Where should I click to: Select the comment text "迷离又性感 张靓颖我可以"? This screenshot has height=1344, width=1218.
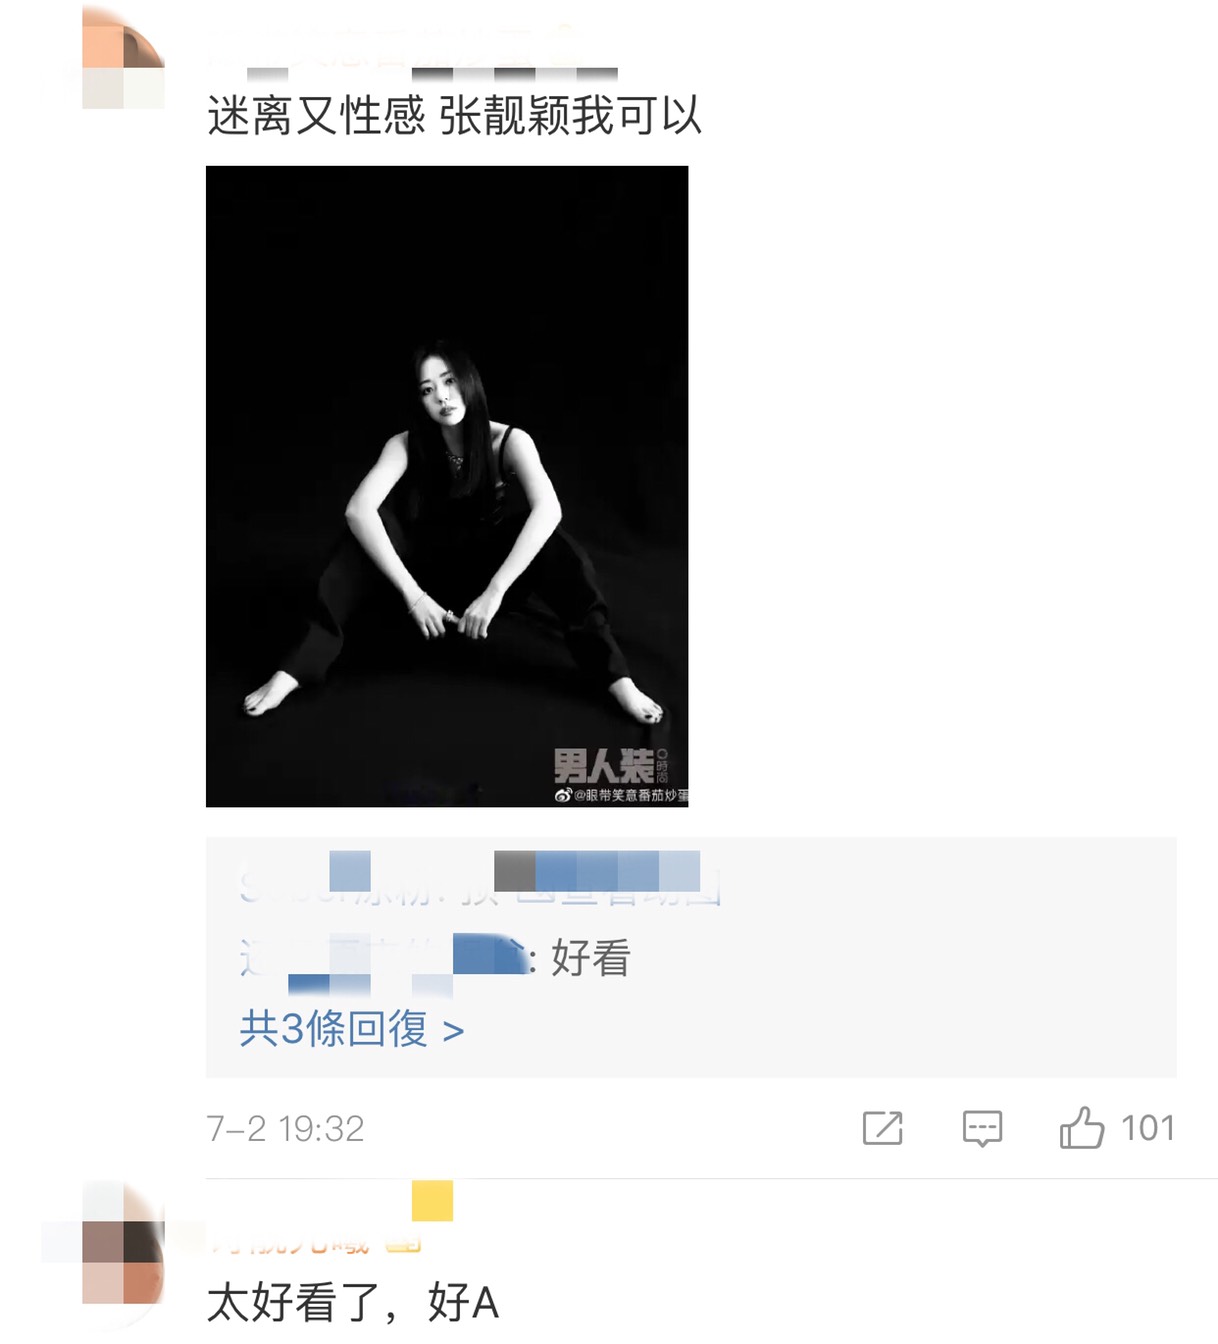[x=454, y=116]
